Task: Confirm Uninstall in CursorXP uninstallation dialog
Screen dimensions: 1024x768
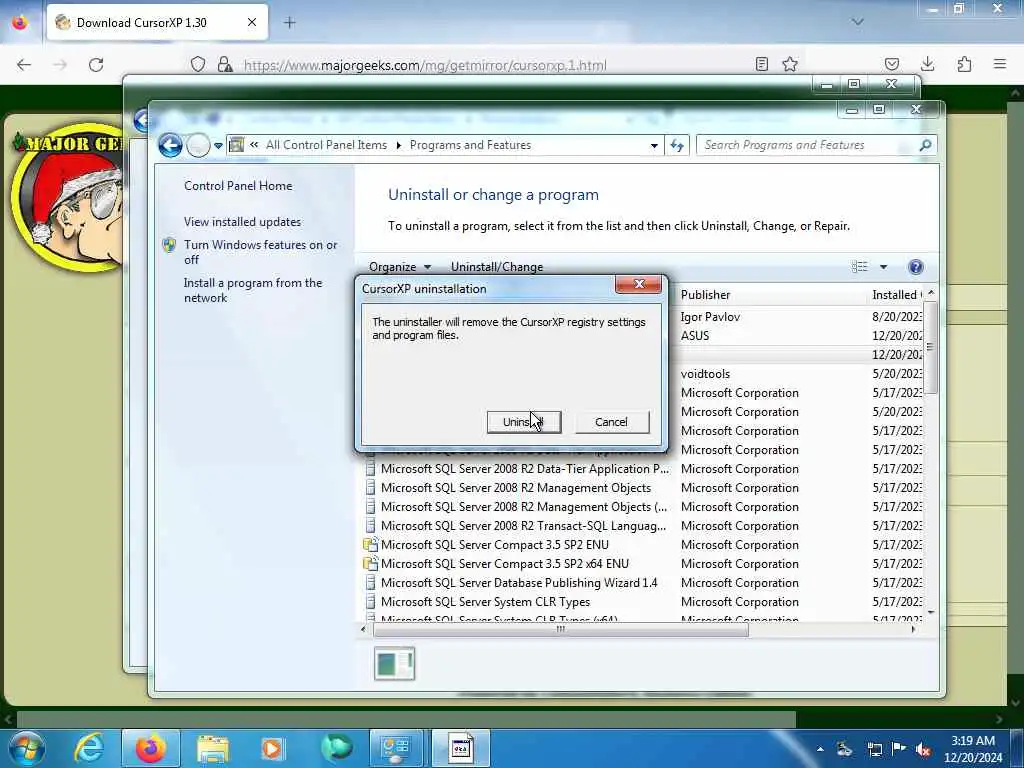Action: [524, 422]
